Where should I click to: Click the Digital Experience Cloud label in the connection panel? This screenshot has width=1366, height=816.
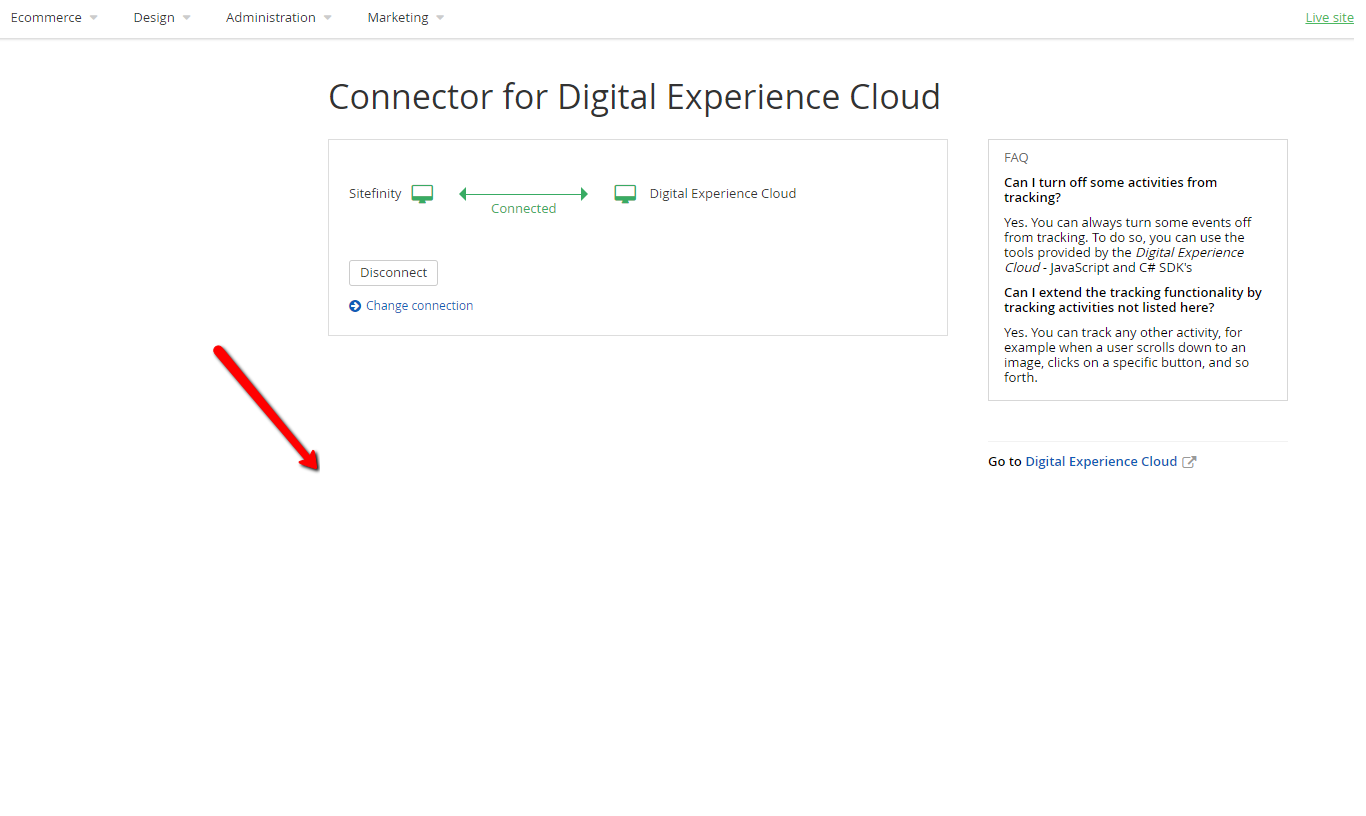(723, 194)
